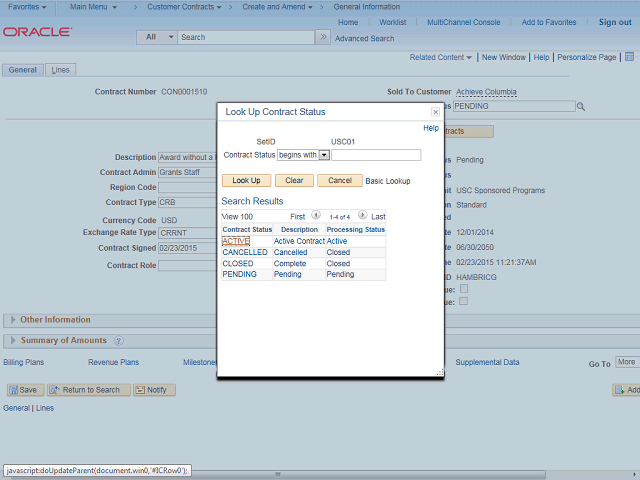Click the magnifier lookup icon beside PENDING field
The height and width of the screenshot is (480, 640).
(580, 106)
